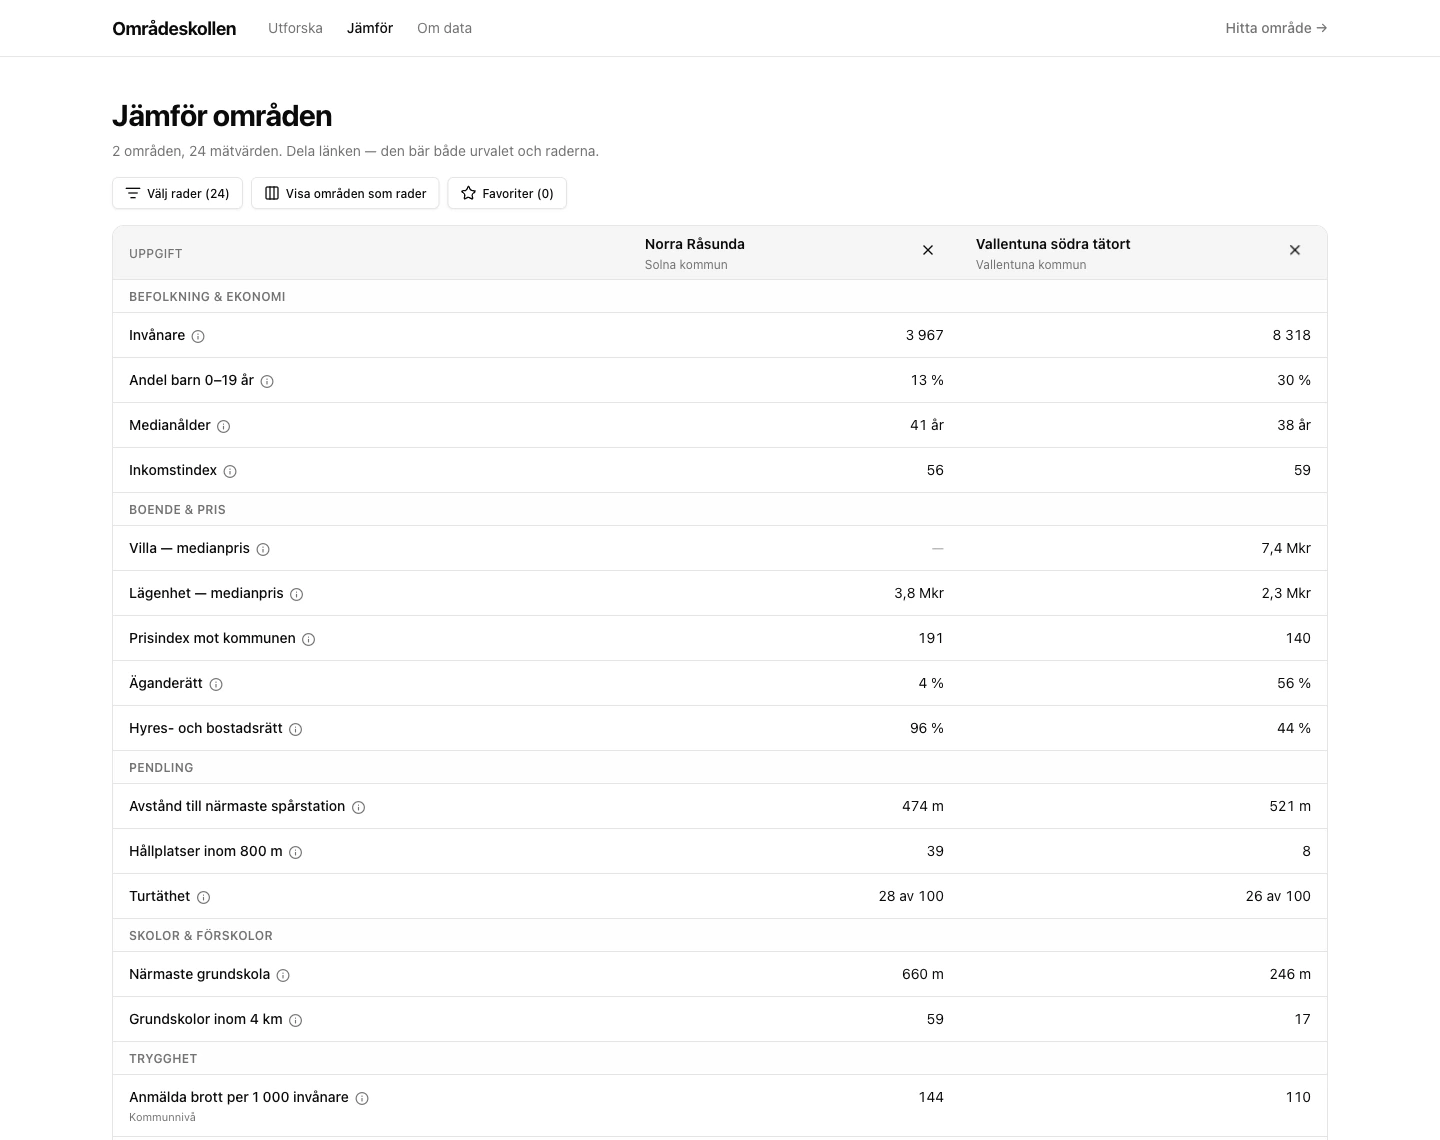
Task: Click info icon beside Villa — medianpris
Action: pos(263,549)
